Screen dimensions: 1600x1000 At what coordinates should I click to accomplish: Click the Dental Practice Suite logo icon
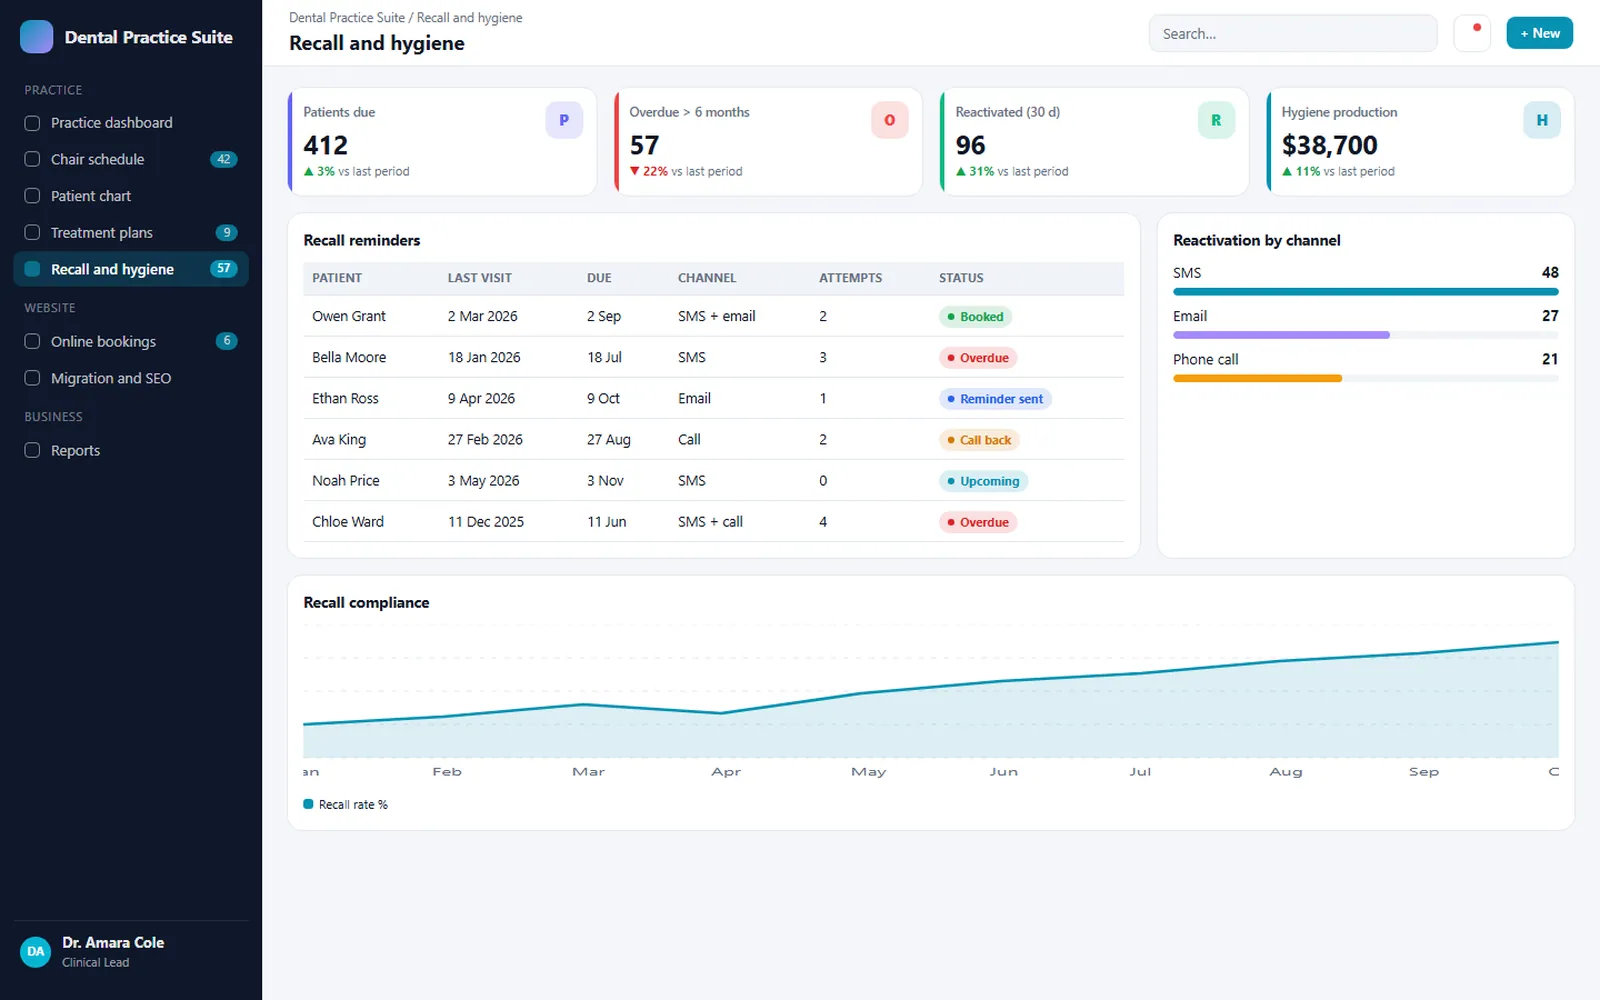37,37
